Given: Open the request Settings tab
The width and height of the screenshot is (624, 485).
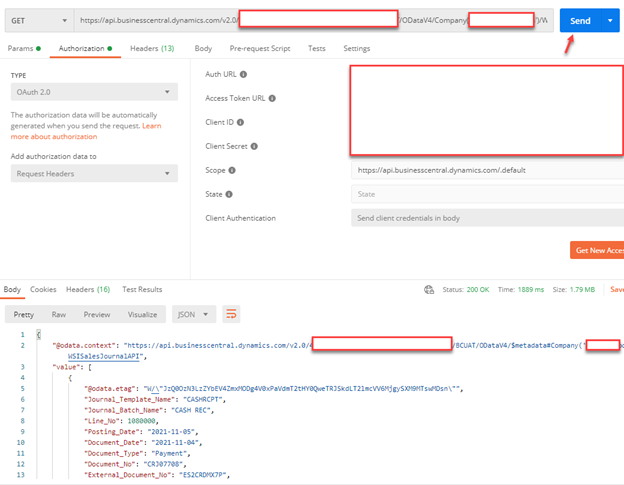Looking at the screenshot, I should pyautogui.click(x=357, y=49).
